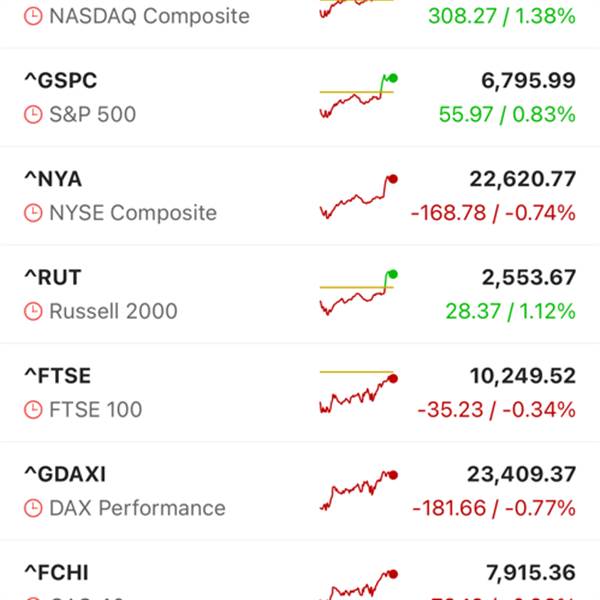Open the FTSE 100 sparkline chart

358,392
